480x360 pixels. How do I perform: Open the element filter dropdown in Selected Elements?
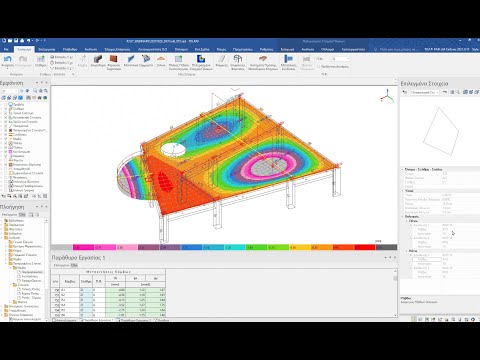tap(424, 92)
